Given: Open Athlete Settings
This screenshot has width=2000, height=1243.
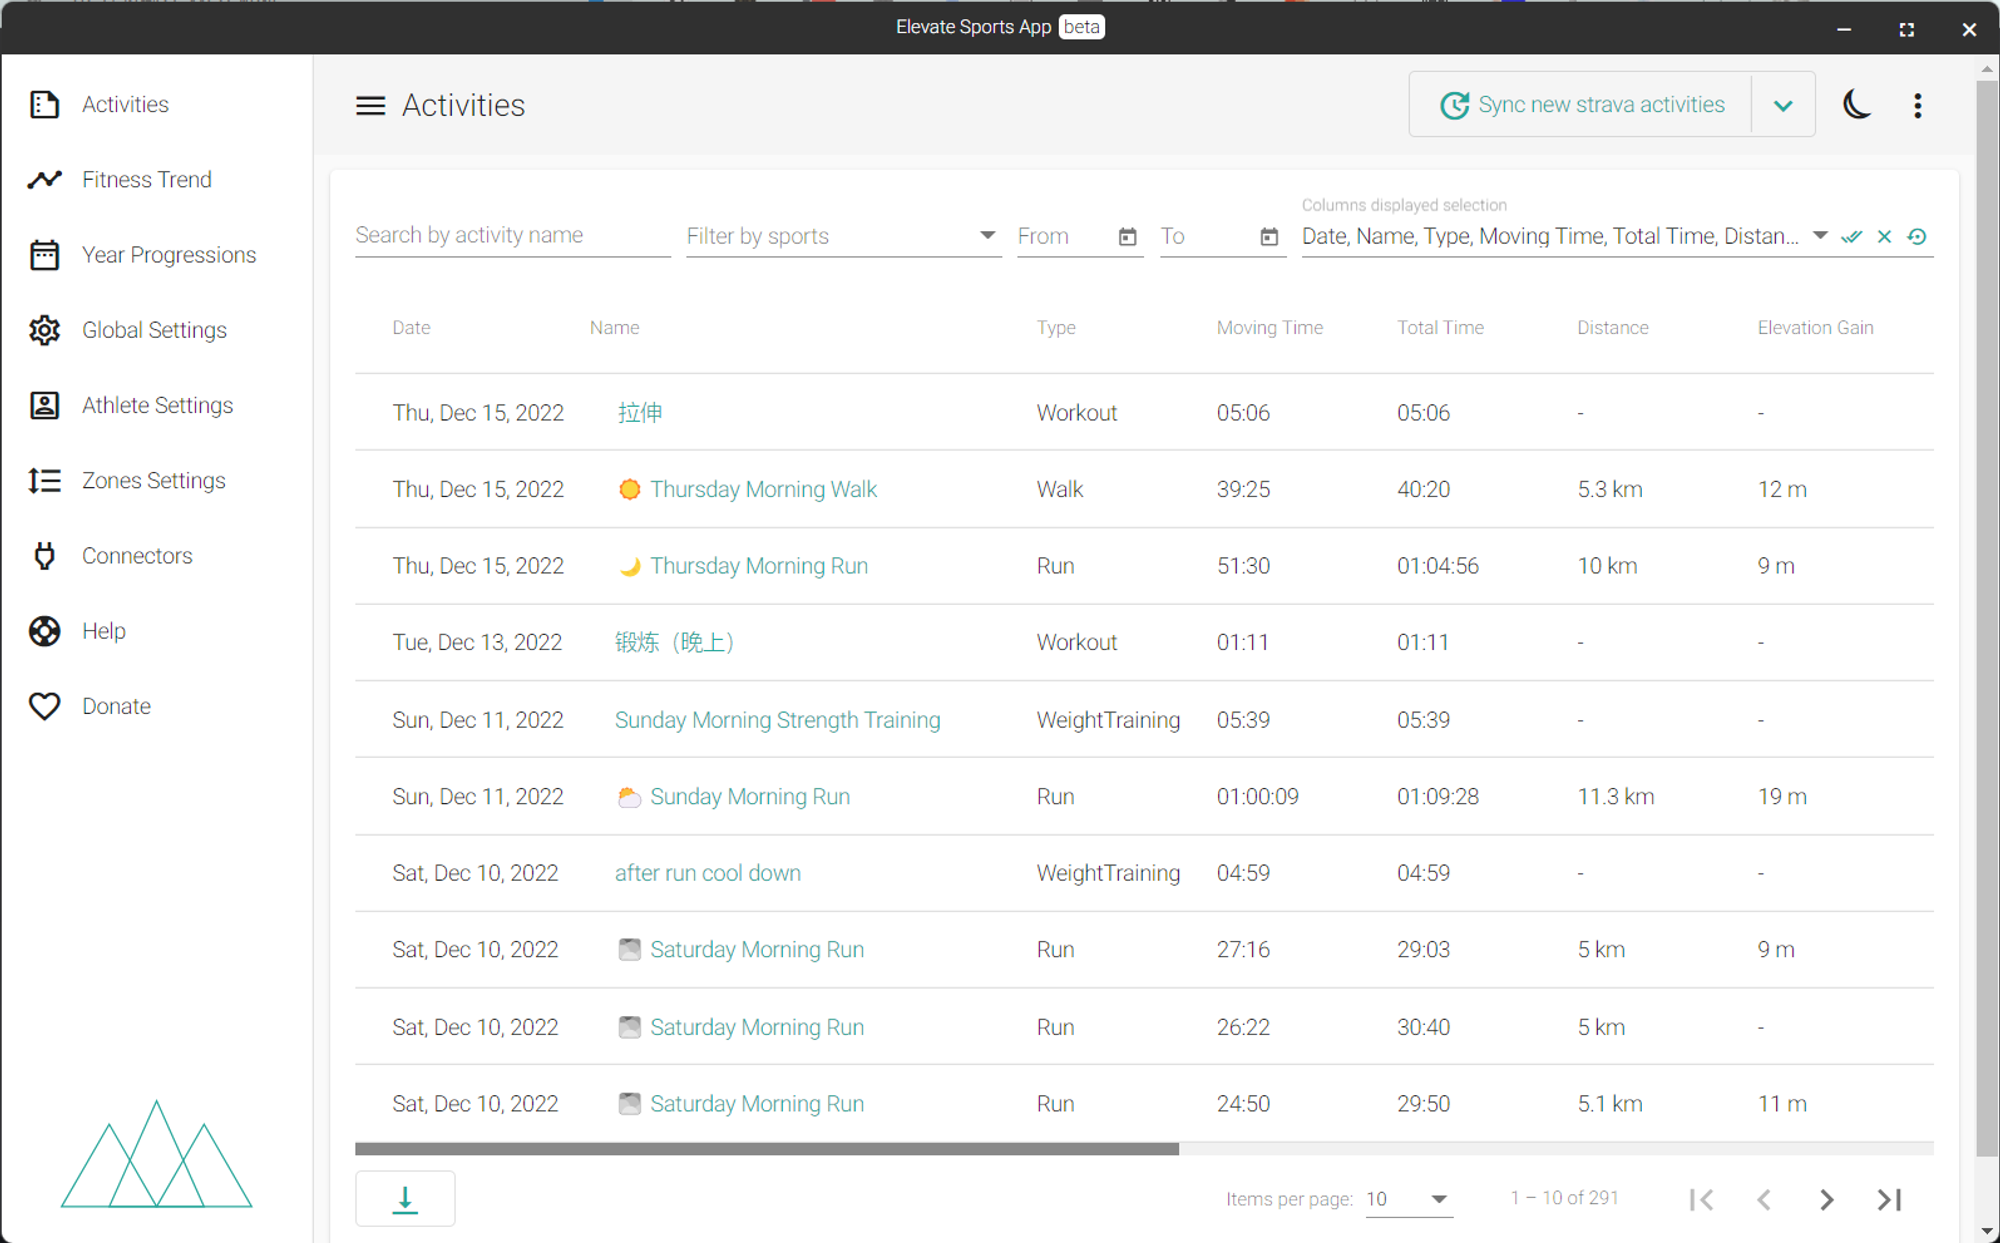Looking at the screenshot, I should click(157, 405).
